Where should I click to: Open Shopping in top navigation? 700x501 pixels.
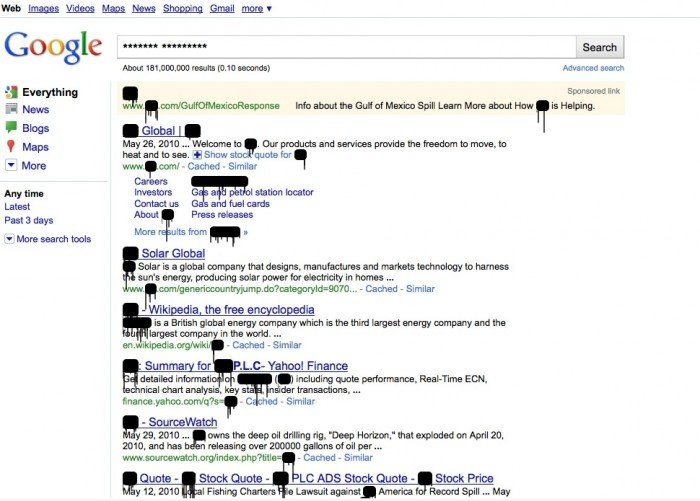click(x=183, y=8)
